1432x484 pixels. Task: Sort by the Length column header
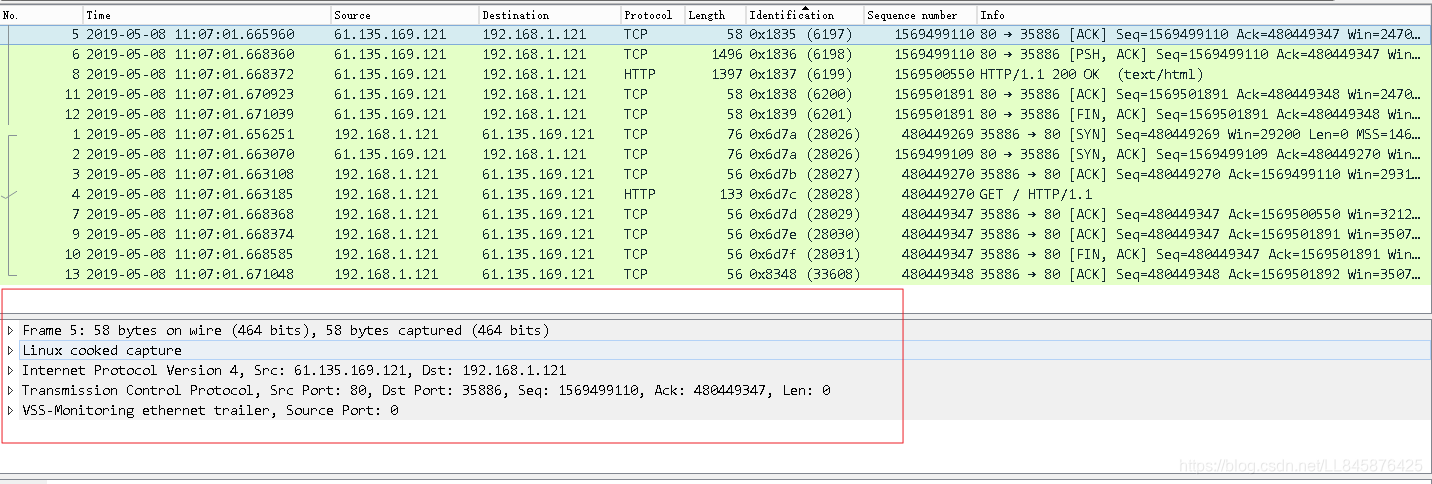715,15
